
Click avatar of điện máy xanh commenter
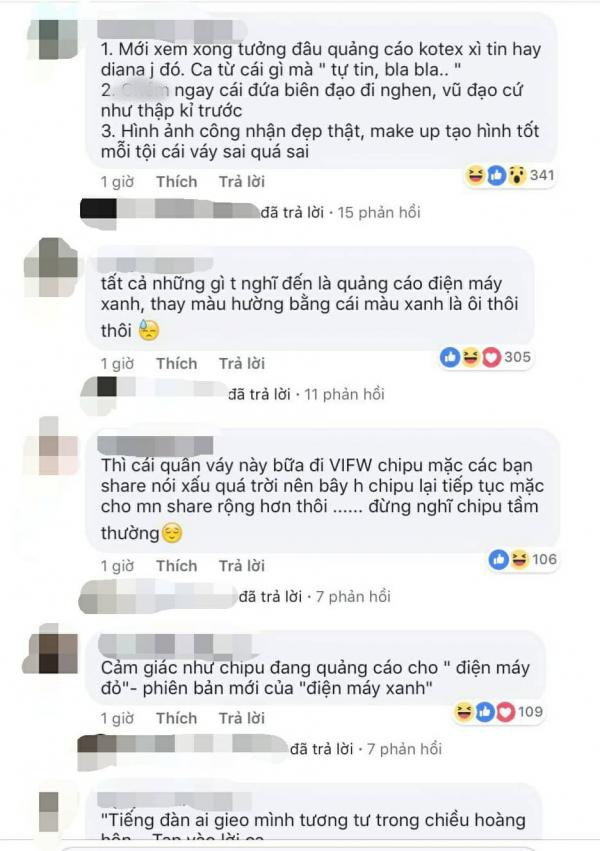click(x=52, y=269)
